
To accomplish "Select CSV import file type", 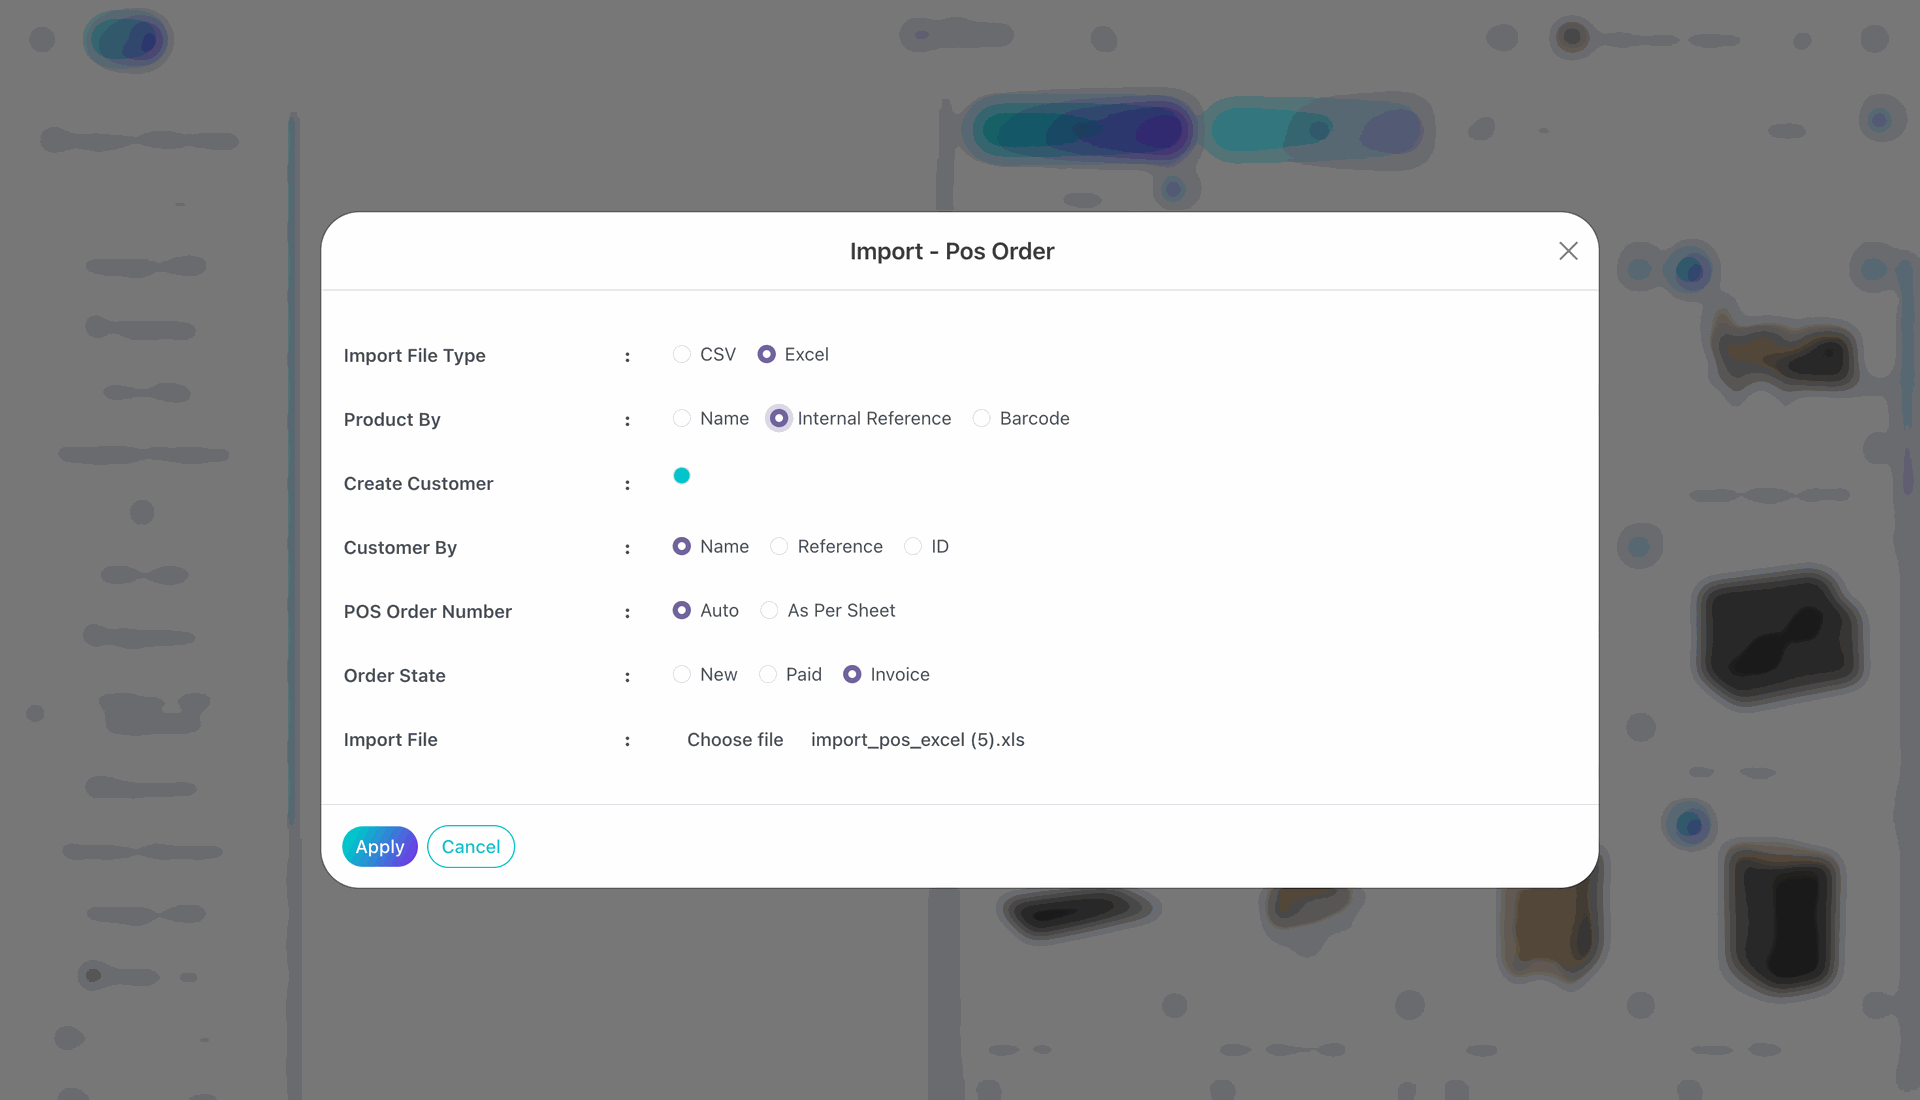I will pos(681,354).
